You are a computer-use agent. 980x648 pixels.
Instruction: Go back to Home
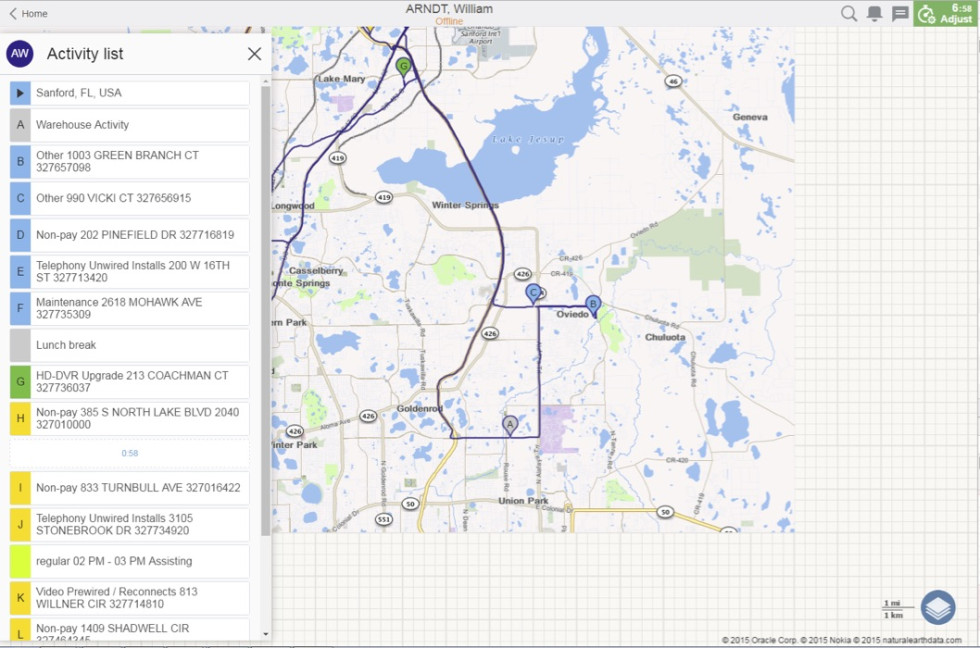[28, 13]
